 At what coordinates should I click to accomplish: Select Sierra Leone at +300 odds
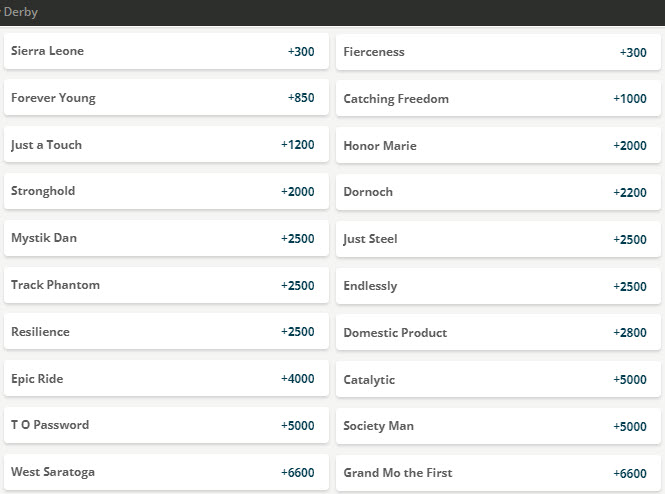(x=166, y=51)
